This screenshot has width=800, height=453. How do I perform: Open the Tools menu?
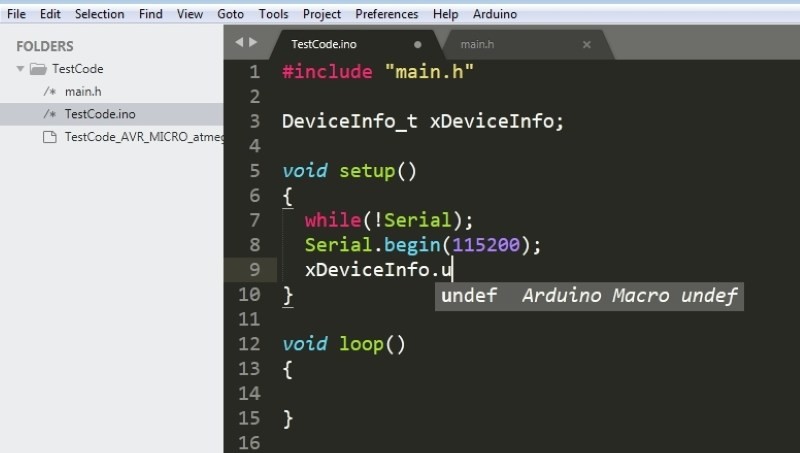tap(273, 14)
